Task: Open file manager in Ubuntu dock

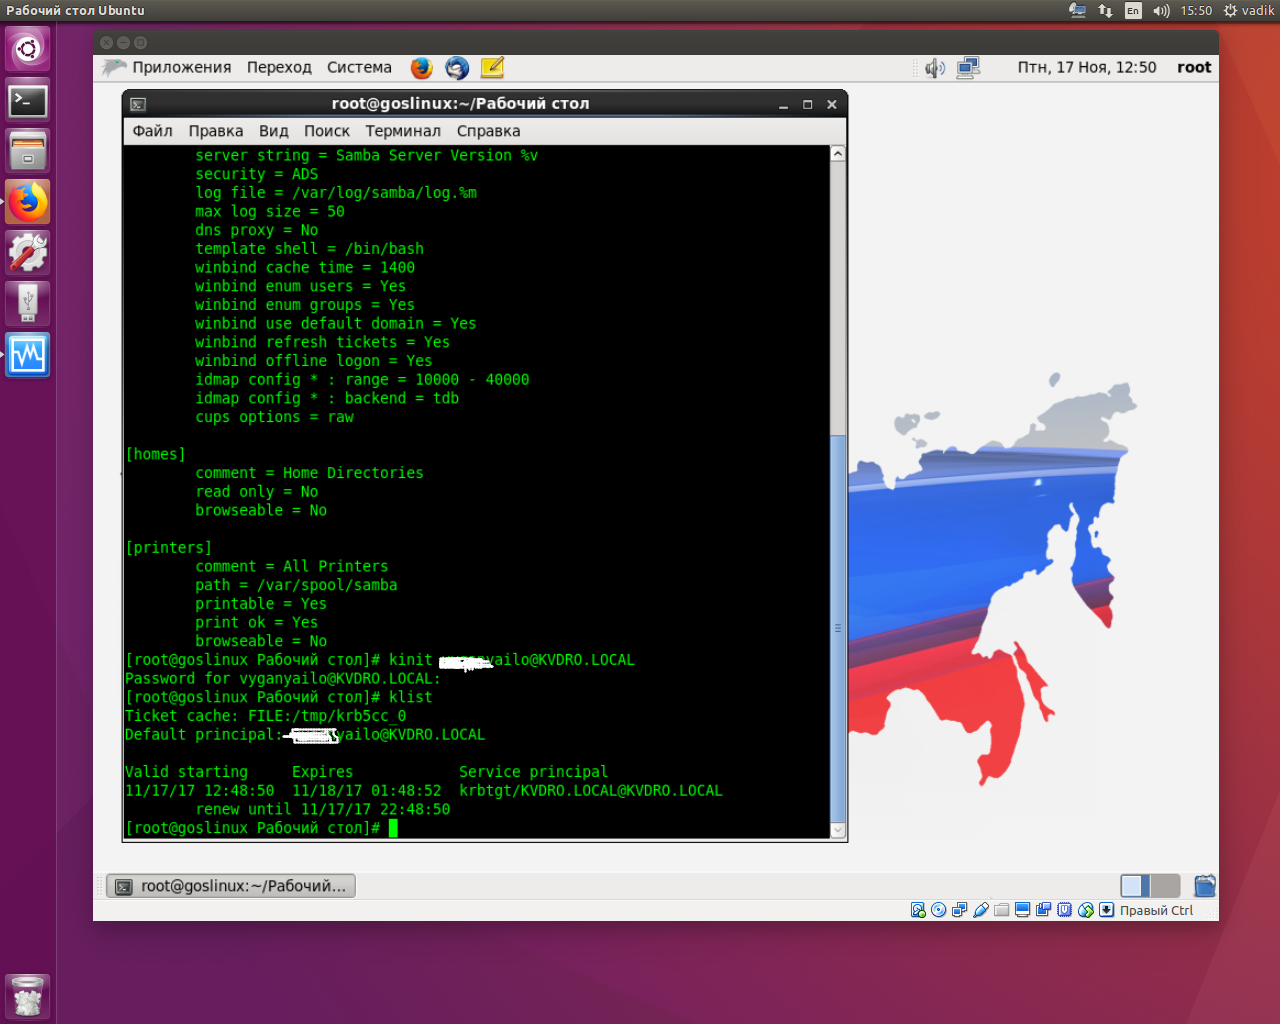Action: click(28, 152)
